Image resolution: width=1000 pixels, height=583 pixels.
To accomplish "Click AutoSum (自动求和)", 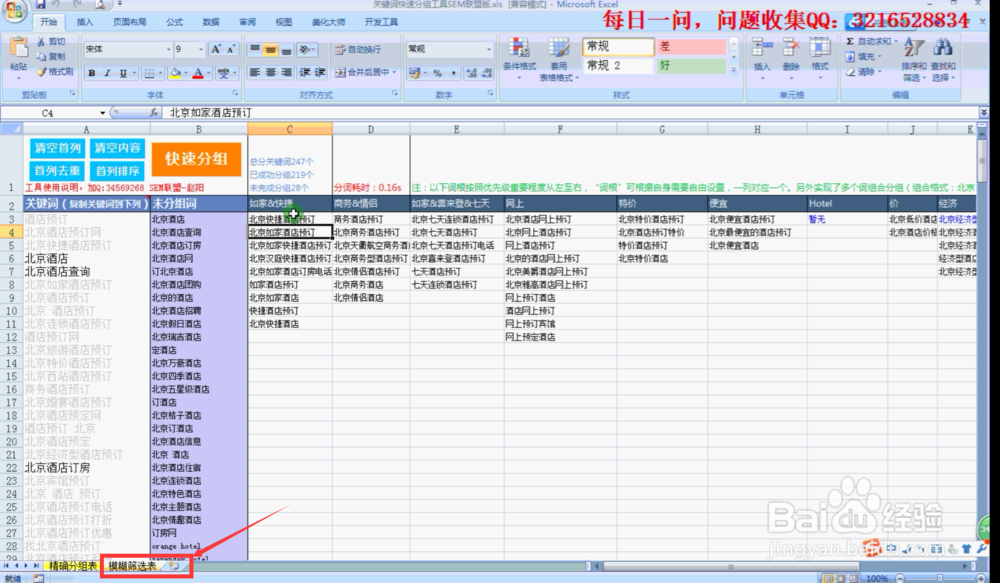I will coord(871,41).
